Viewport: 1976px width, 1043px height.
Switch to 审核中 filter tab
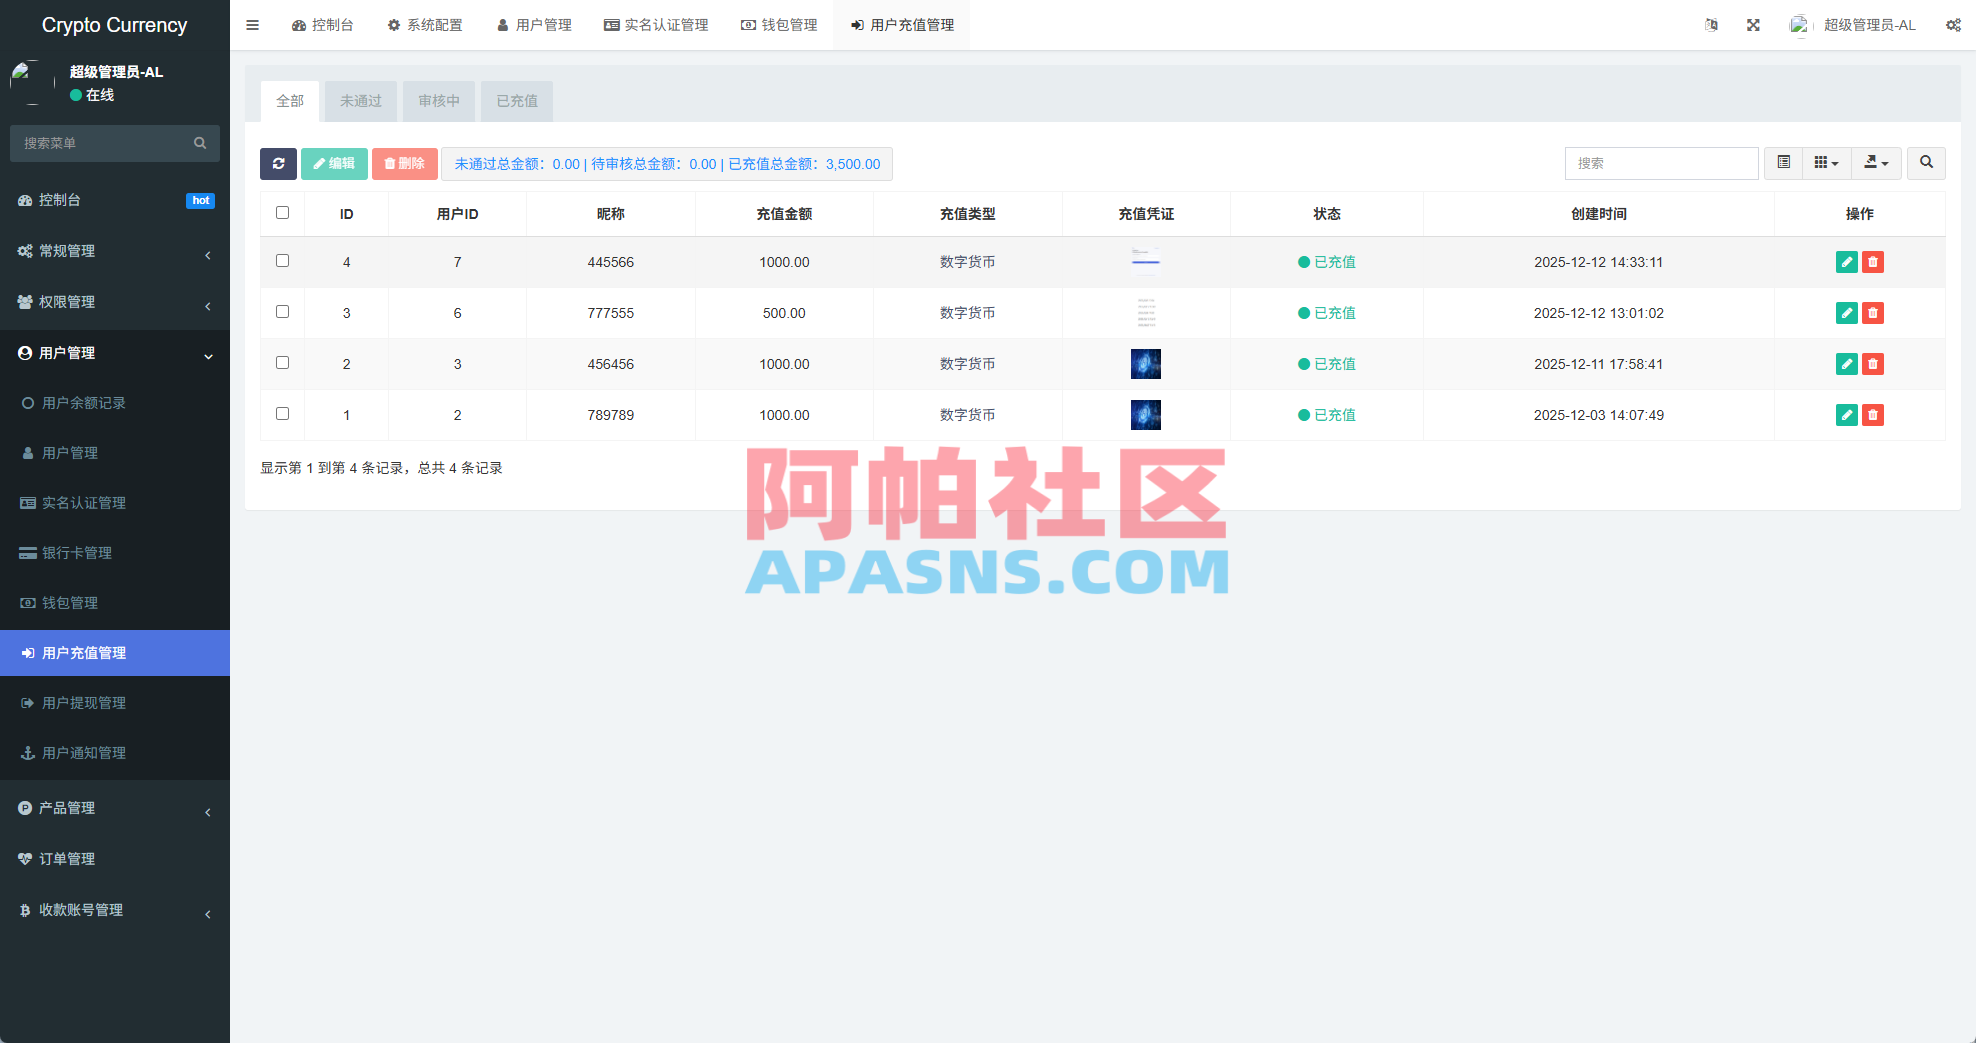pyautogui.click(x=439, y=101)
